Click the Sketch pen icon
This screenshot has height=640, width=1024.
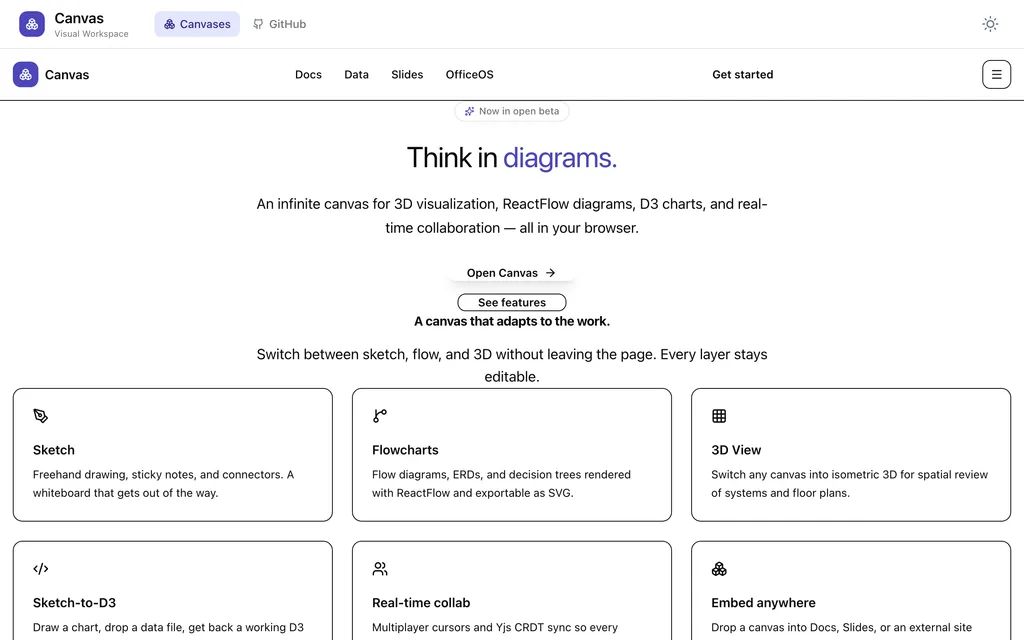pyautogui.click(x=40, y=416)
